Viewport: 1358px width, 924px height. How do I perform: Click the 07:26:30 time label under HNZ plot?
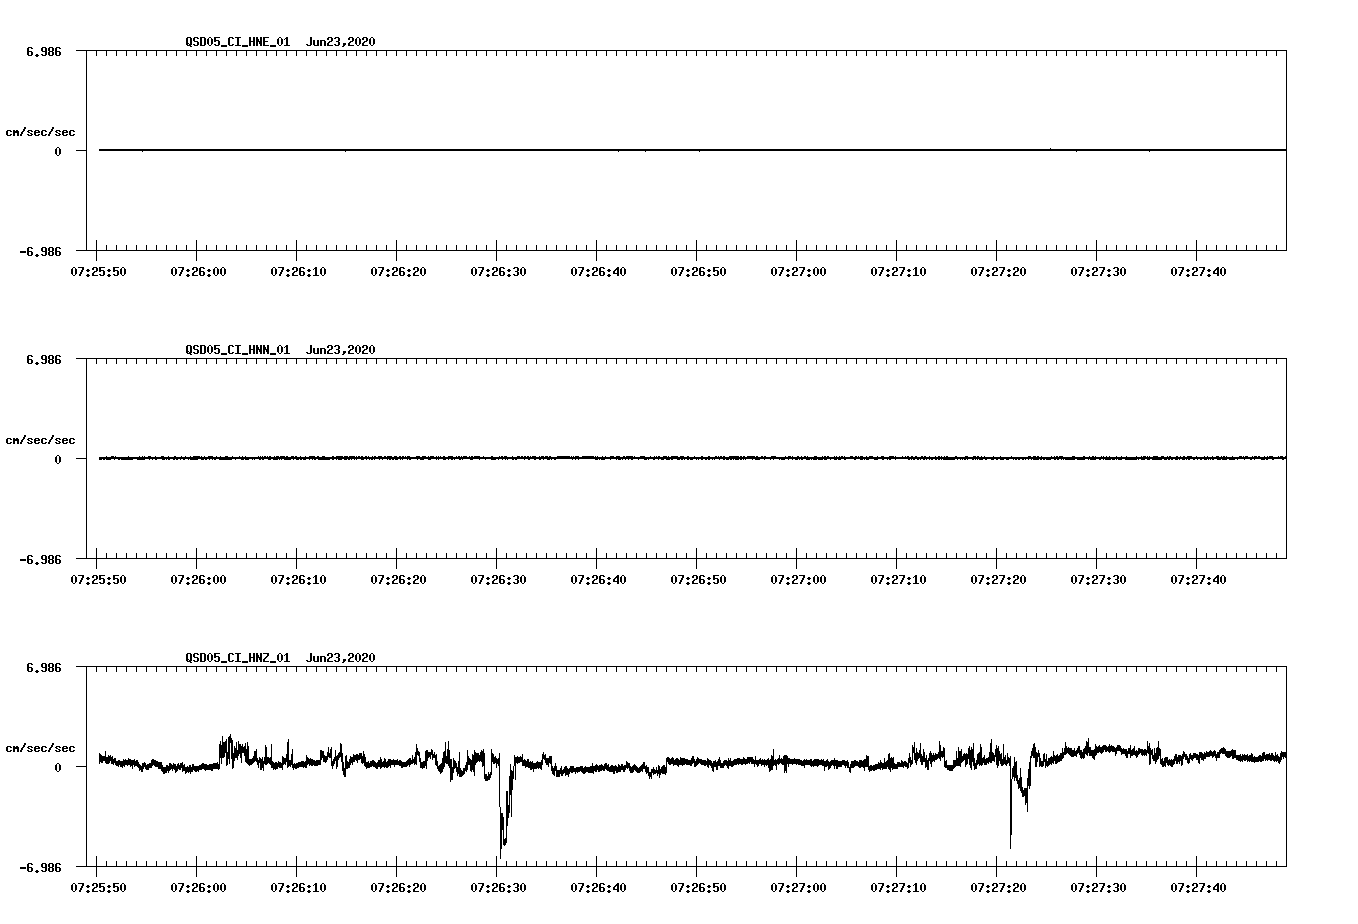[x=498, y=887]
